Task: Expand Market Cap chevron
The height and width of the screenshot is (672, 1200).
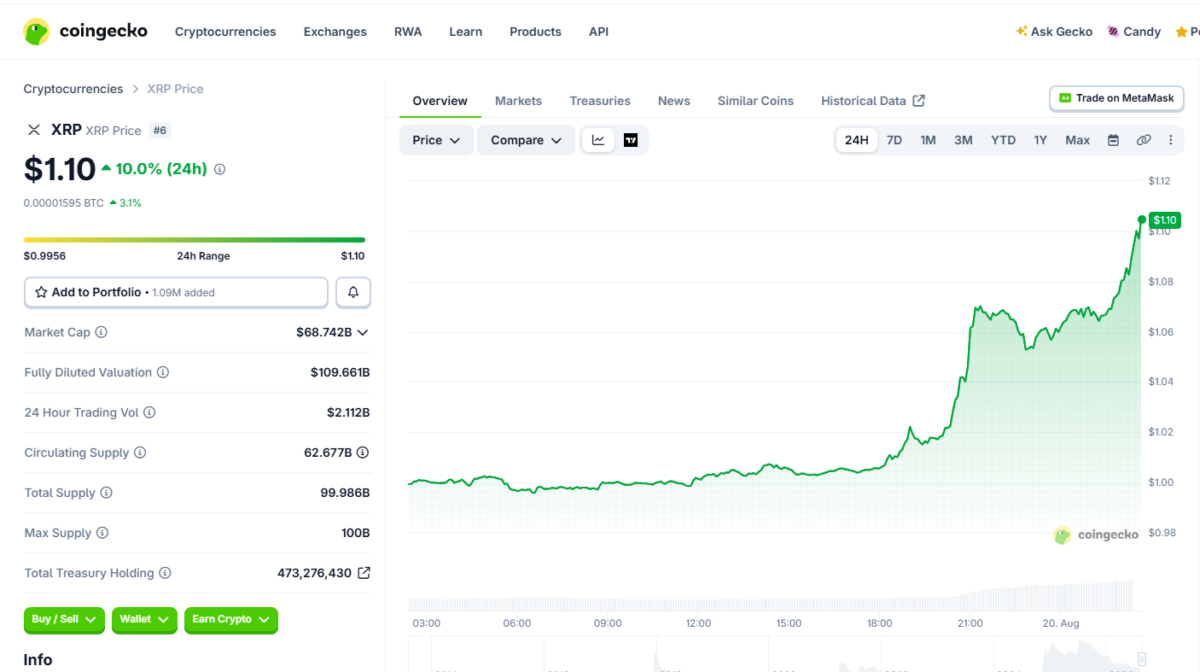Action: point(363,332)
